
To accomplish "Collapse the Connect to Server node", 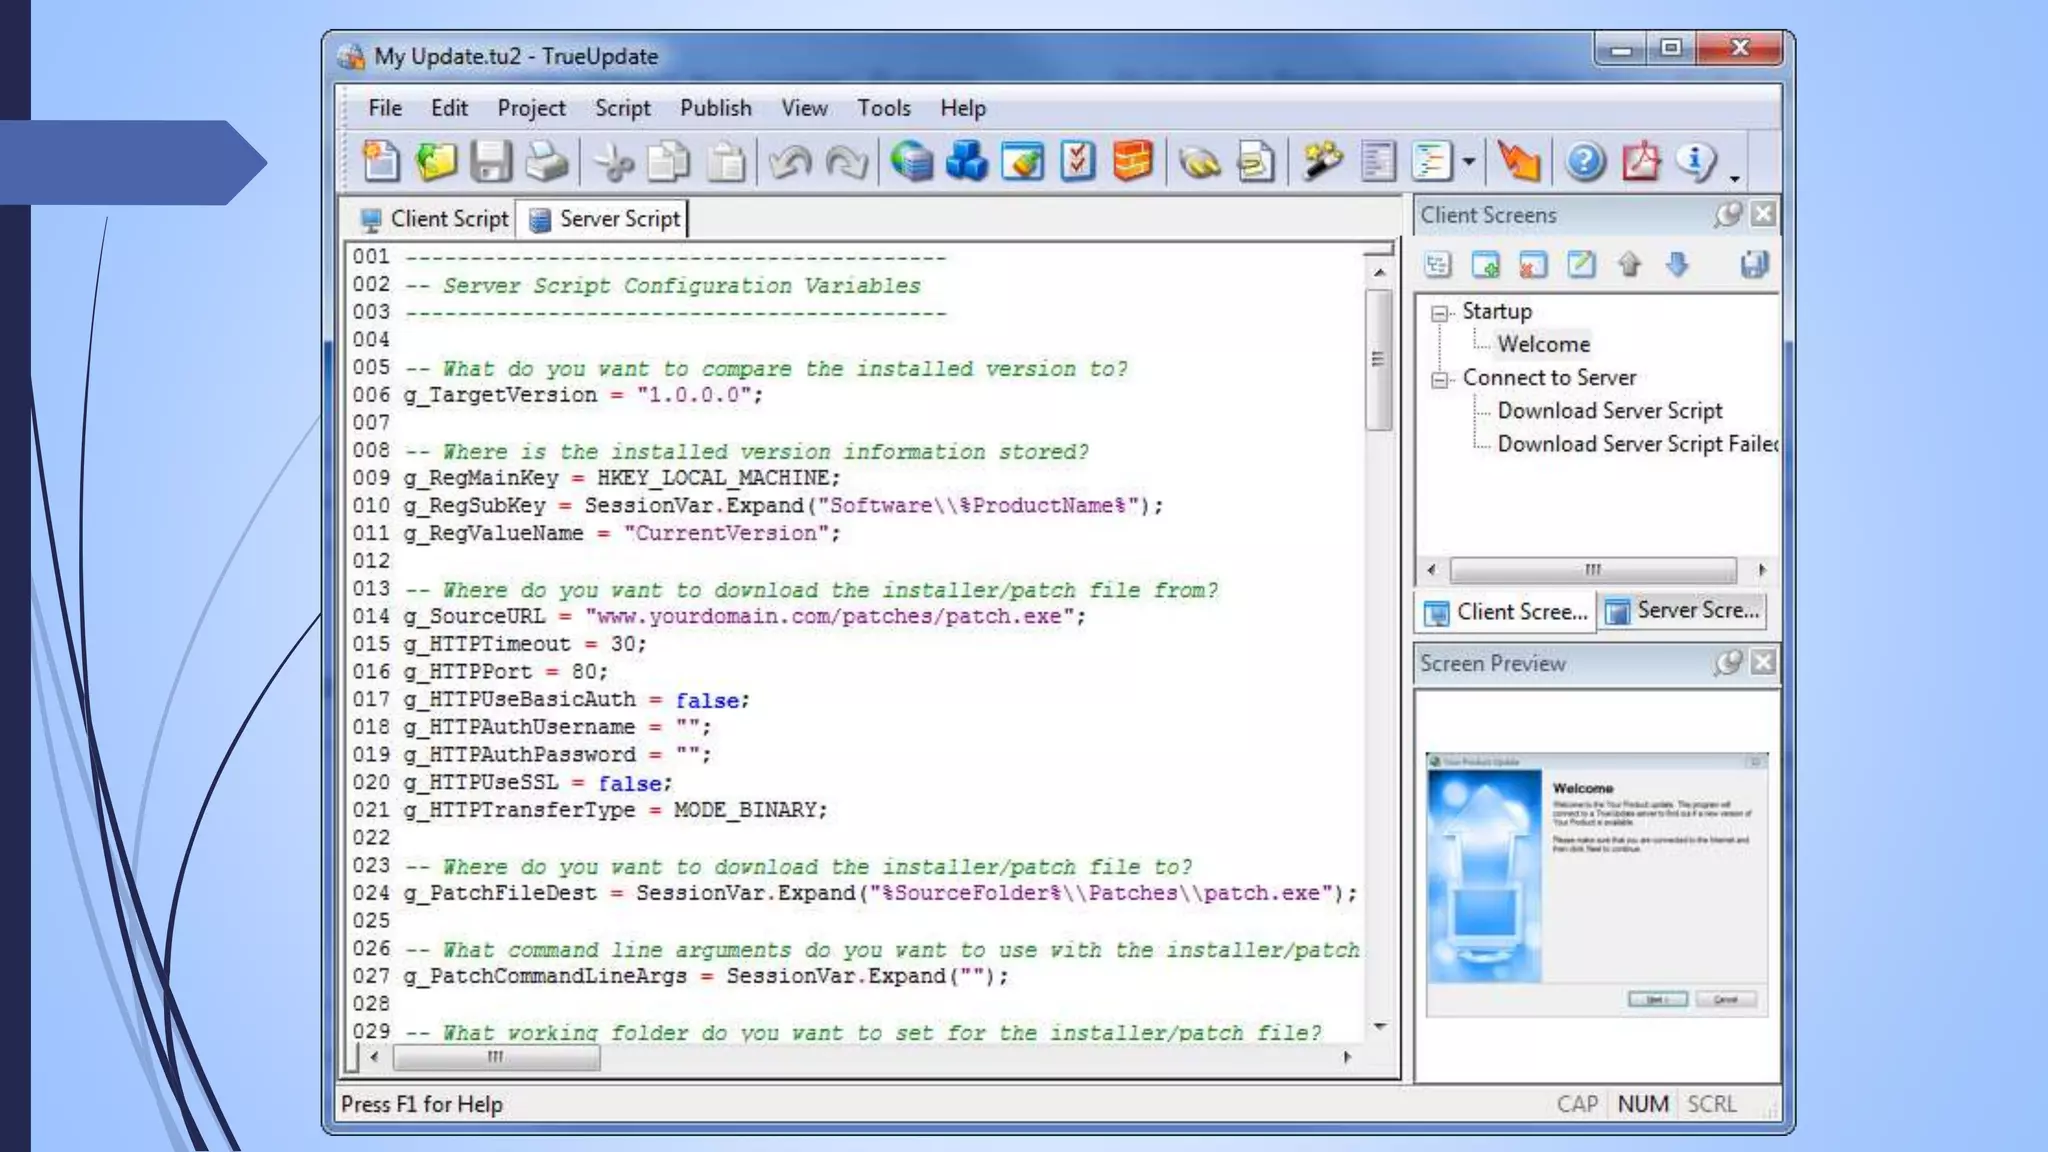I will pyautogui.click(x=1440, y=379).
